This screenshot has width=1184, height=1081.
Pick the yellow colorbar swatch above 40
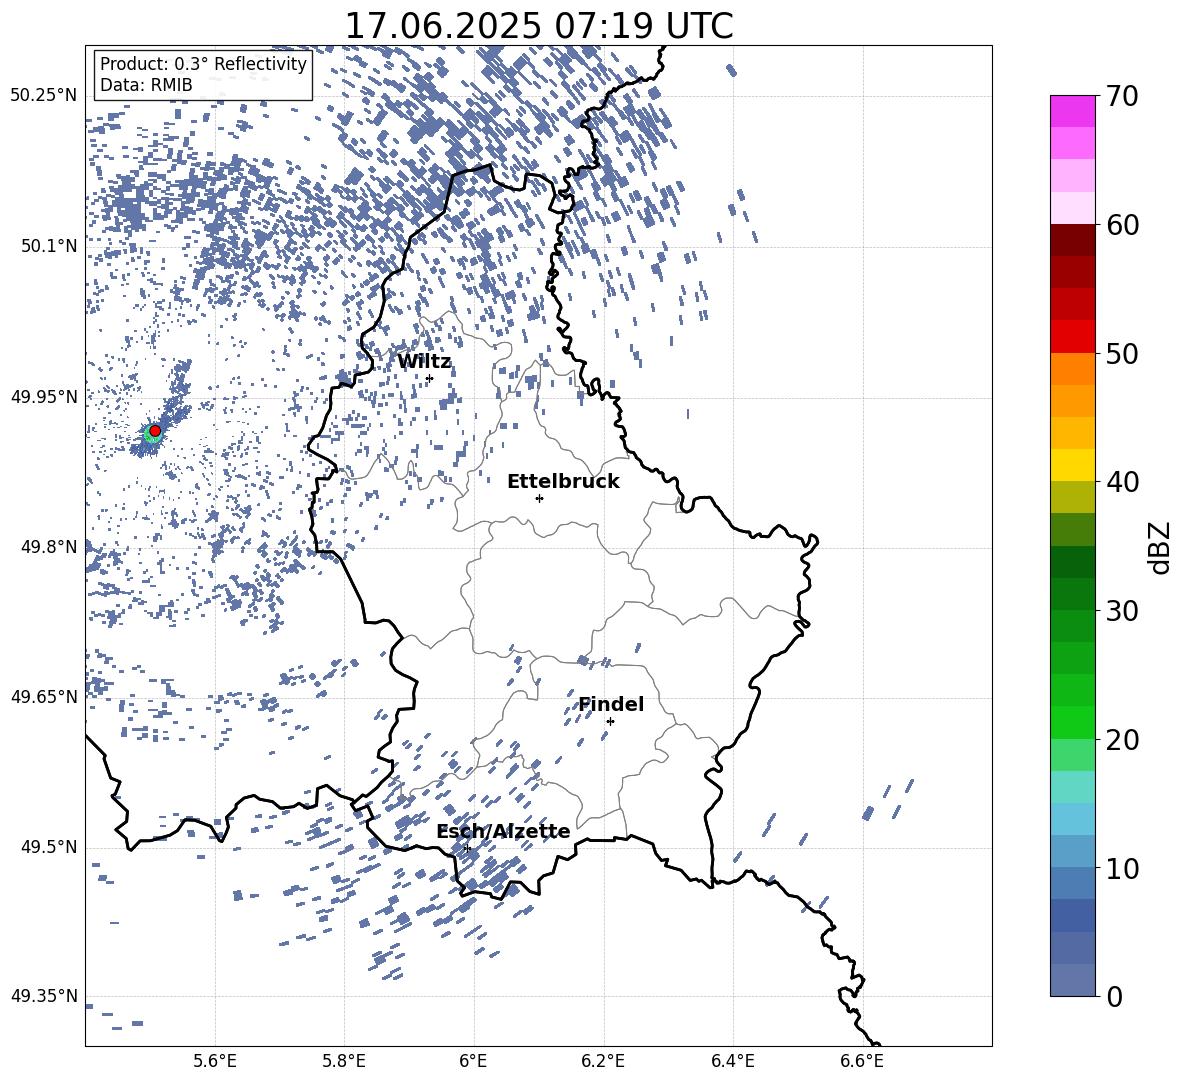point(1073,465)
